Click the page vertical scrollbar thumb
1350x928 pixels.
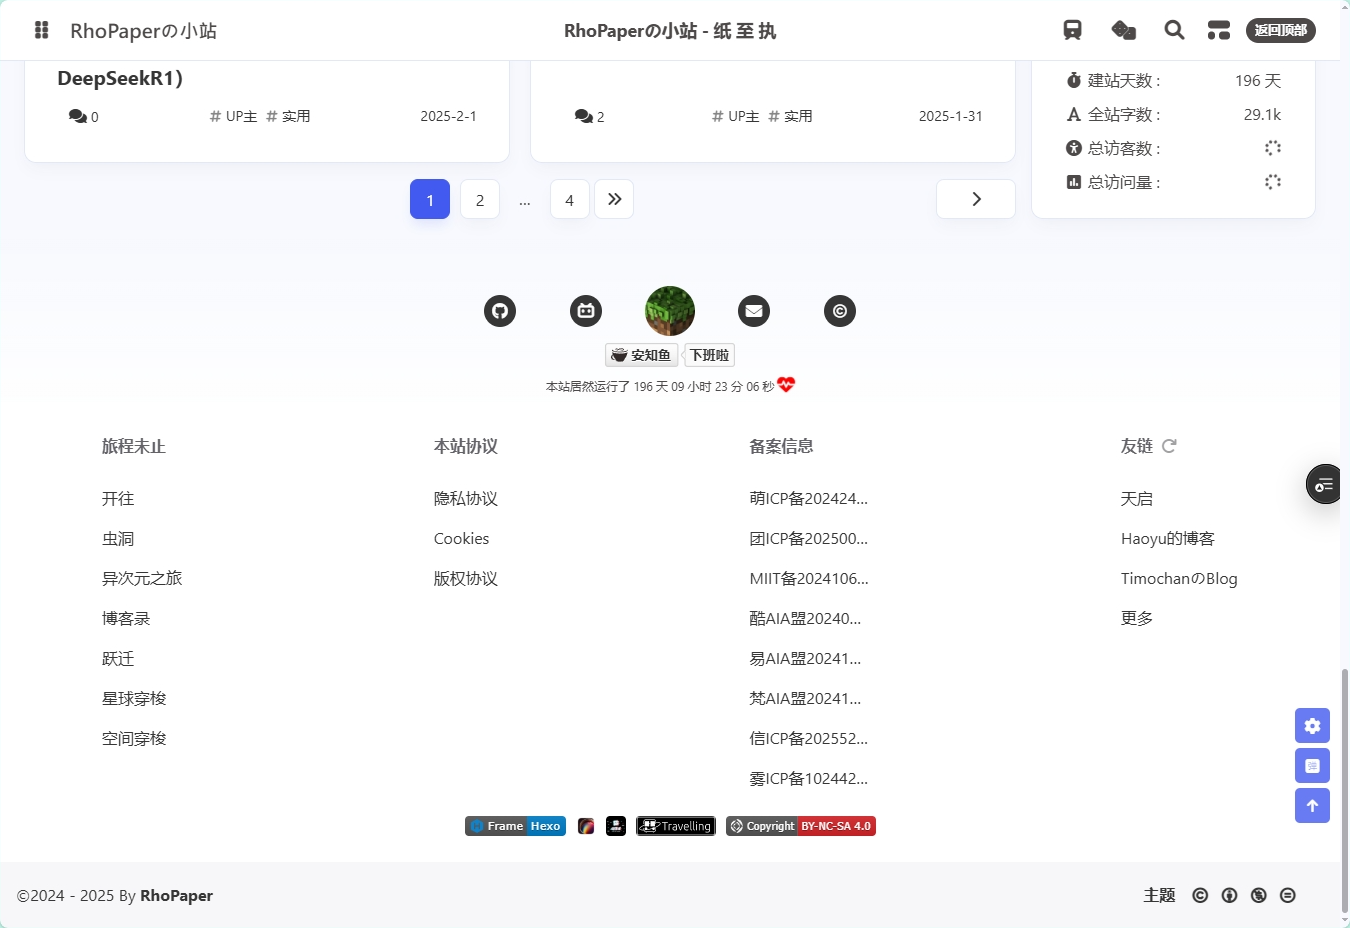pyautogui.click(x=1344, y=790)
